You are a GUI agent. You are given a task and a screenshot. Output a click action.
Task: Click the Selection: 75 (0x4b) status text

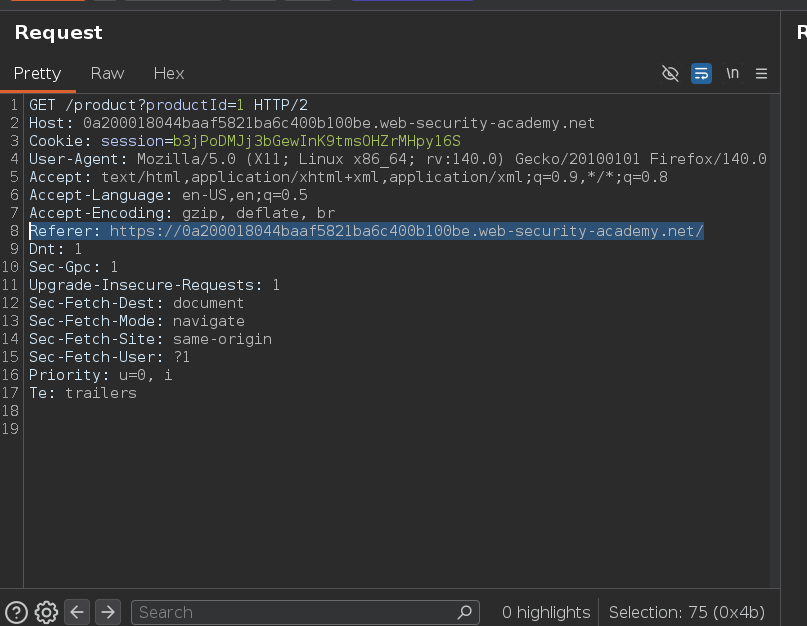click(x=687, y=612)
